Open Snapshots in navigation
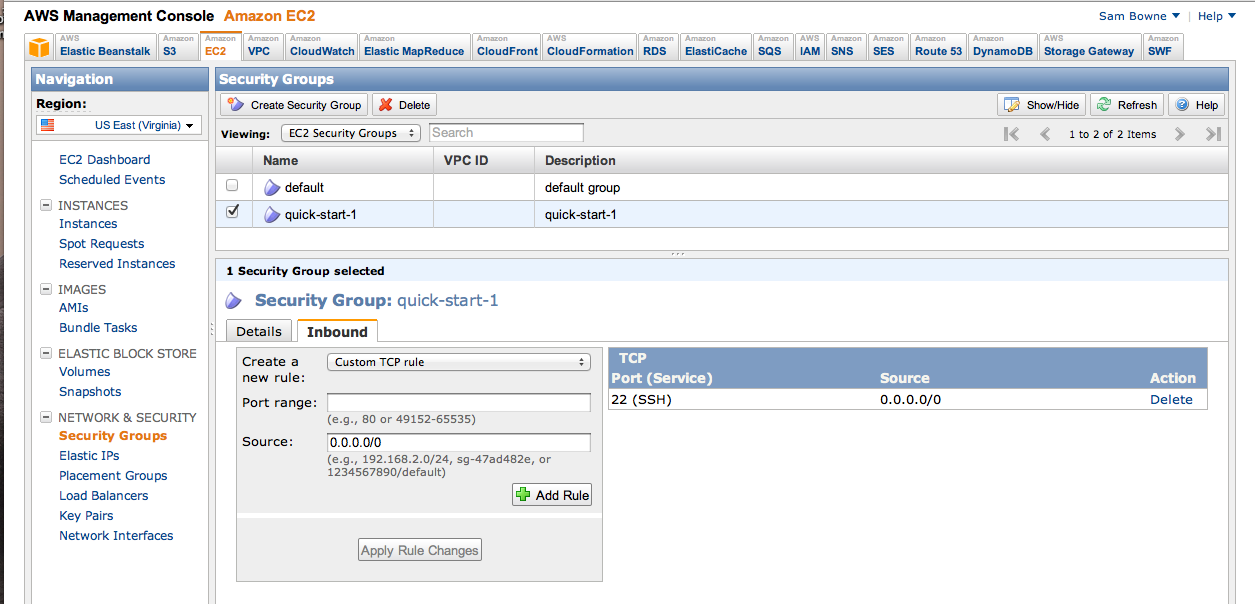Image resolution: width=1255 pixels, height=604 pixels. coord(90,392)
